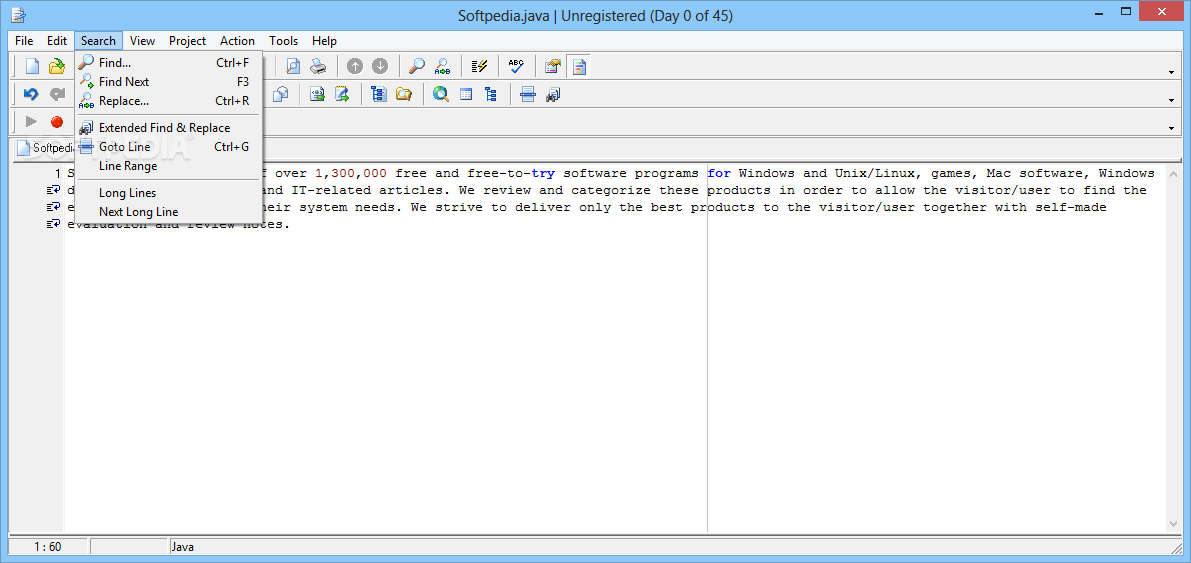Switch to the Softpedia file tab
Image resolution: width=1191 pixels, height=563 pixels.
pyautogui.click(x=45, y=147)
